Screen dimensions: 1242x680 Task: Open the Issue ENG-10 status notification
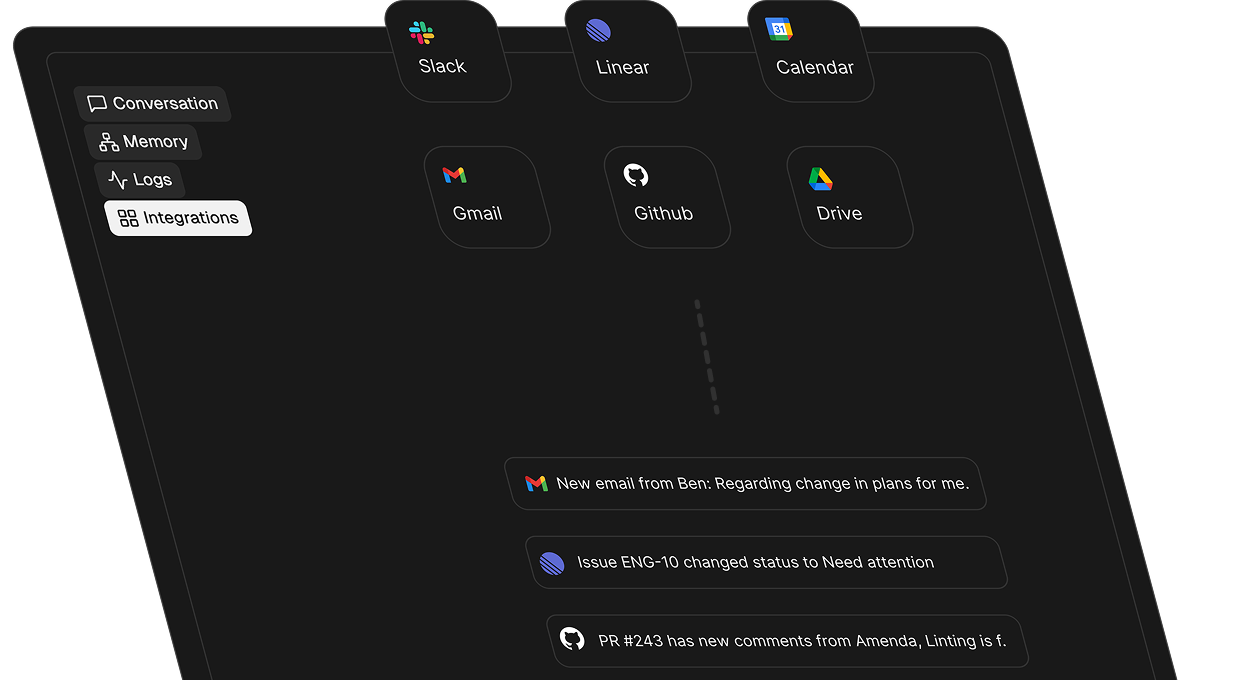[x=766, y=563]
